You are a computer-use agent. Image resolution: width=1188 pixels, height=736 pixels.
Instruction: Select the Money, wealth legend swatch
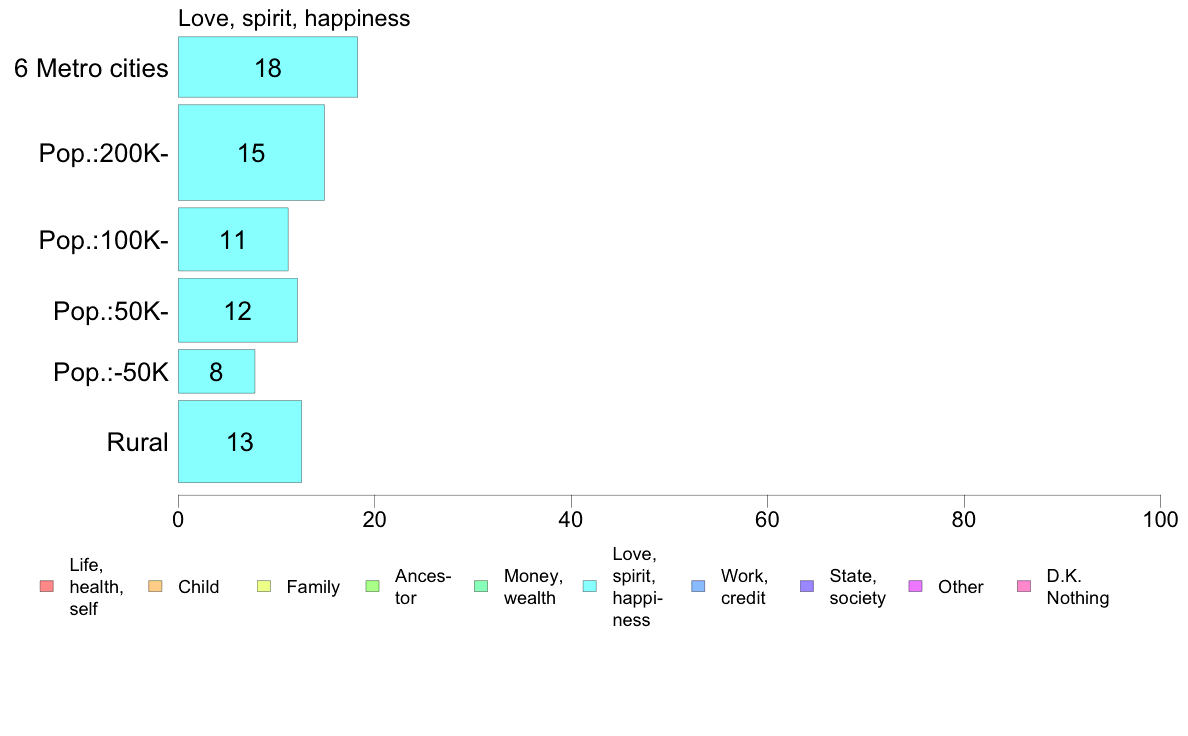click(481, 587)
